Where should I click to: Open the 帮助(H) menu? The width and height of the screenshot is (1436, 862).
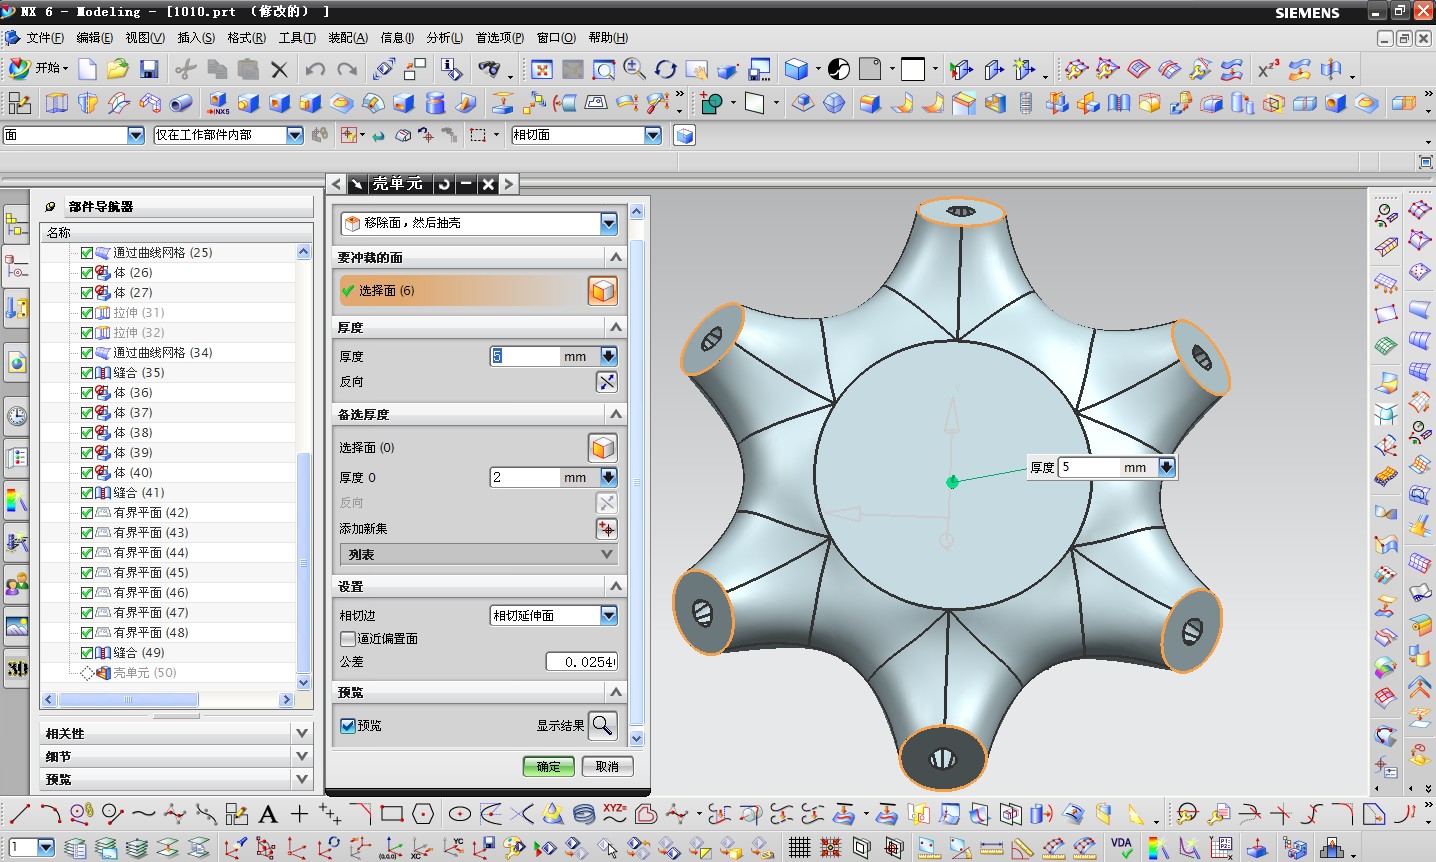pyautogui.click(x=608, y=38)
